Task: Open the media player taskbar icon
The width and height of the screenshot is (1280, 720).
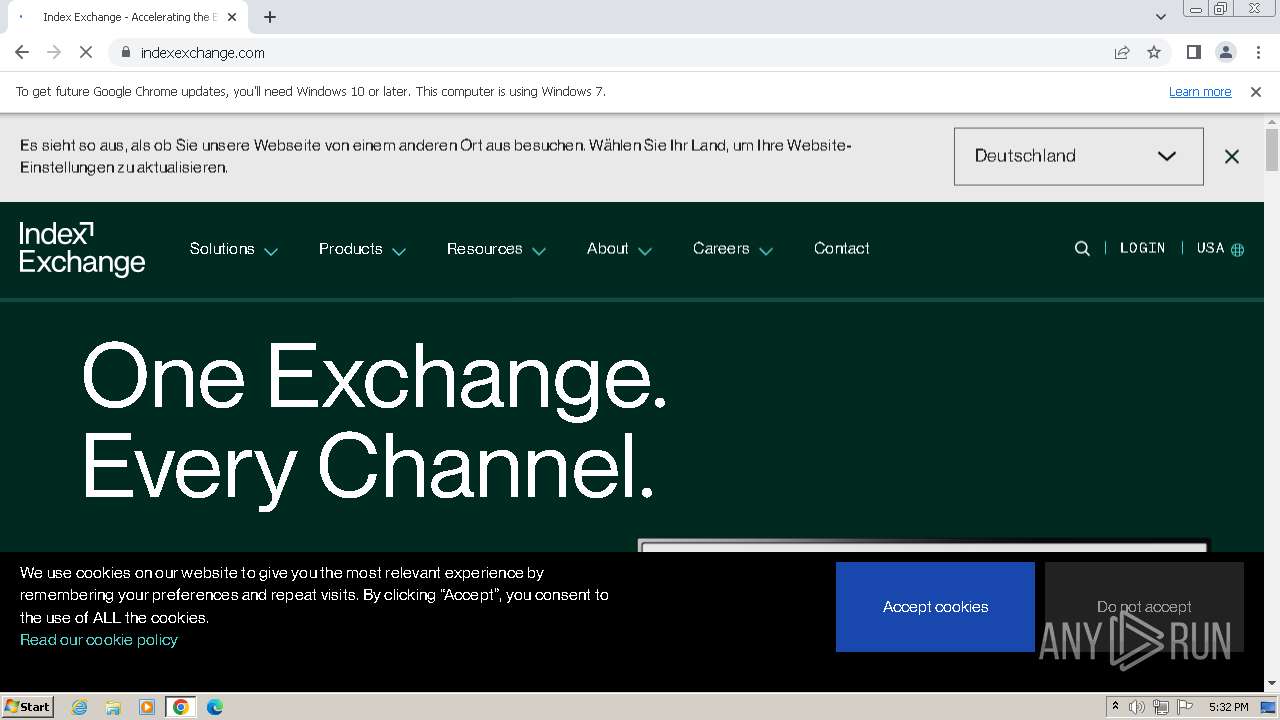Action: pos(147,707)
